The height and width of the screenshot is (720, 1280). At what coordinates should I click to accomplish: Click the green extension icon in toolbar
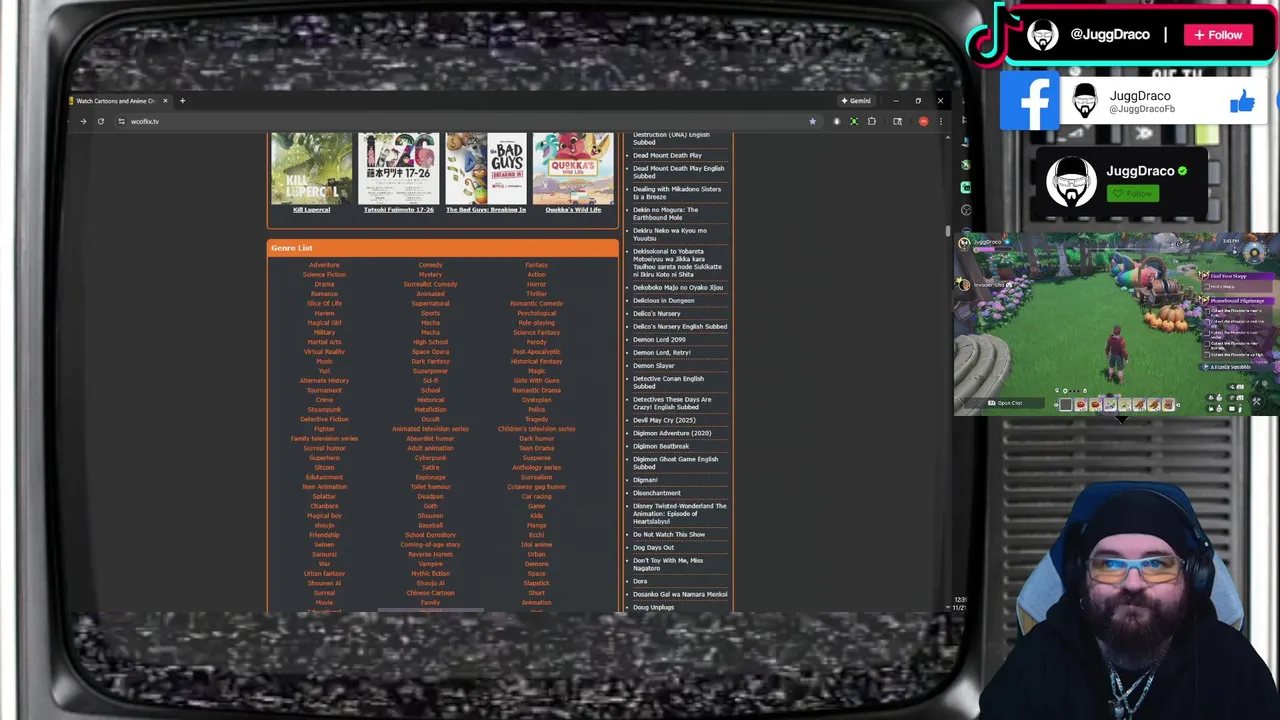pos(854,121)
